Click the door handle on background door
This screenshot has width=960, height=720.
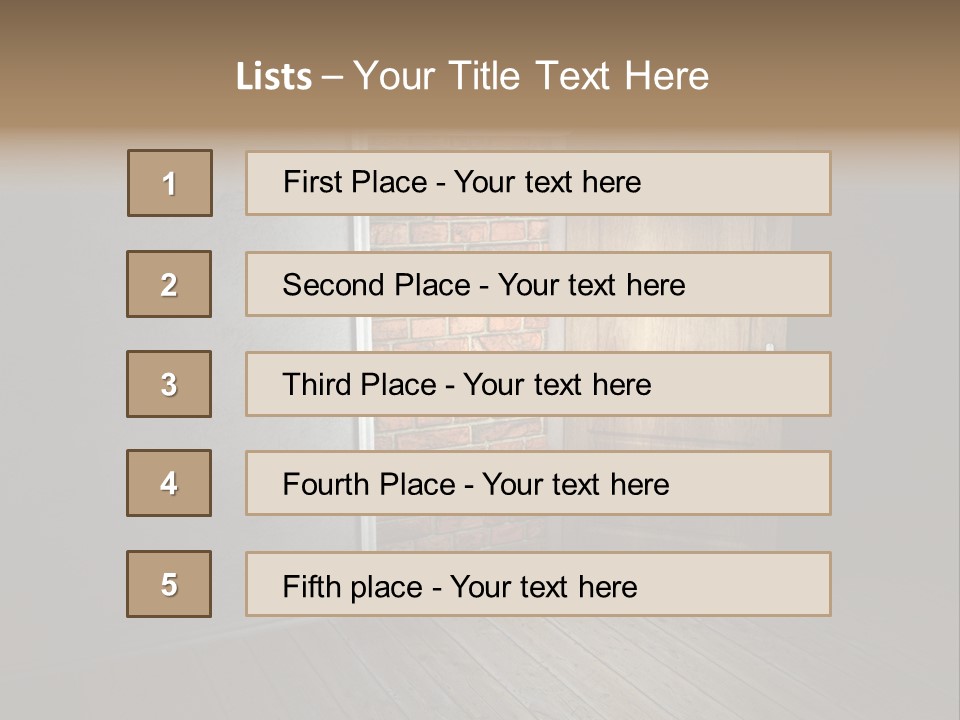click(769, 346)
